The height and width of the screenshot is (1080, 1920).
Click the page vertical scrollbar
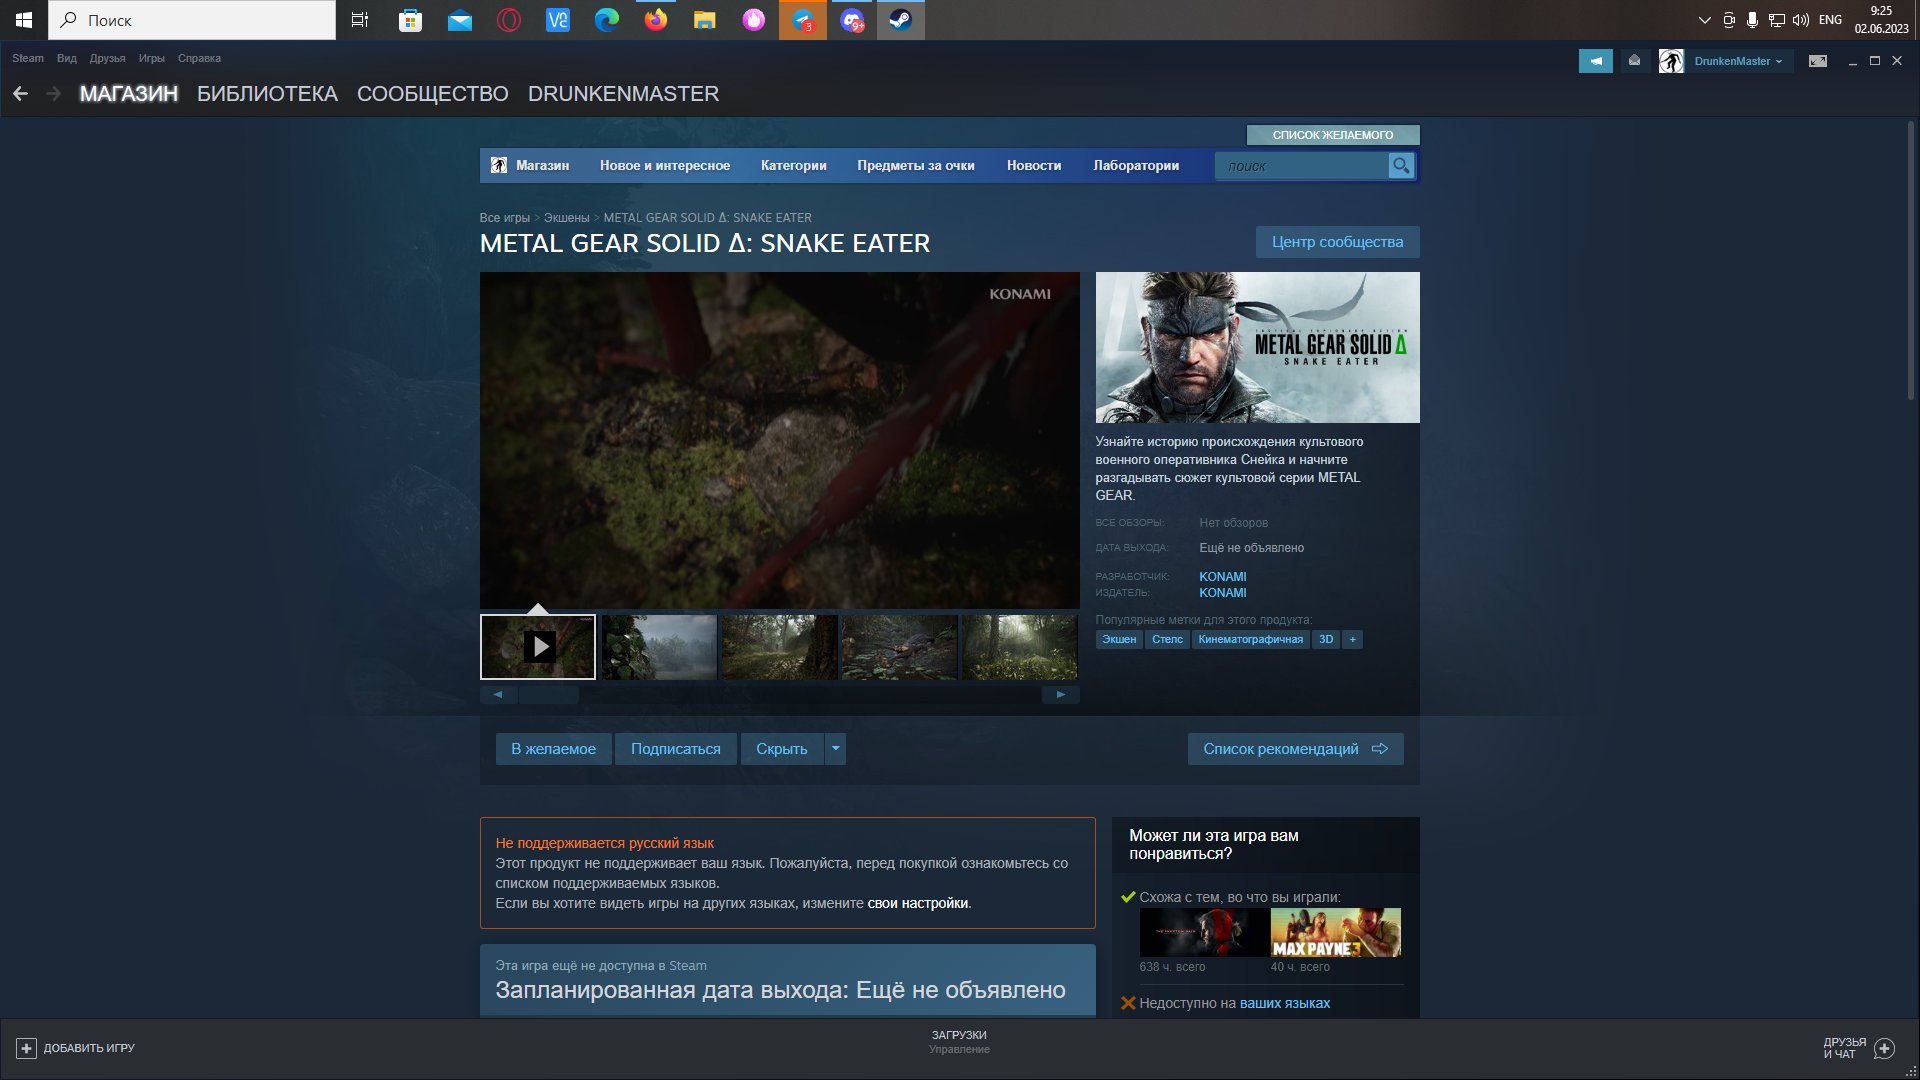1910,260
